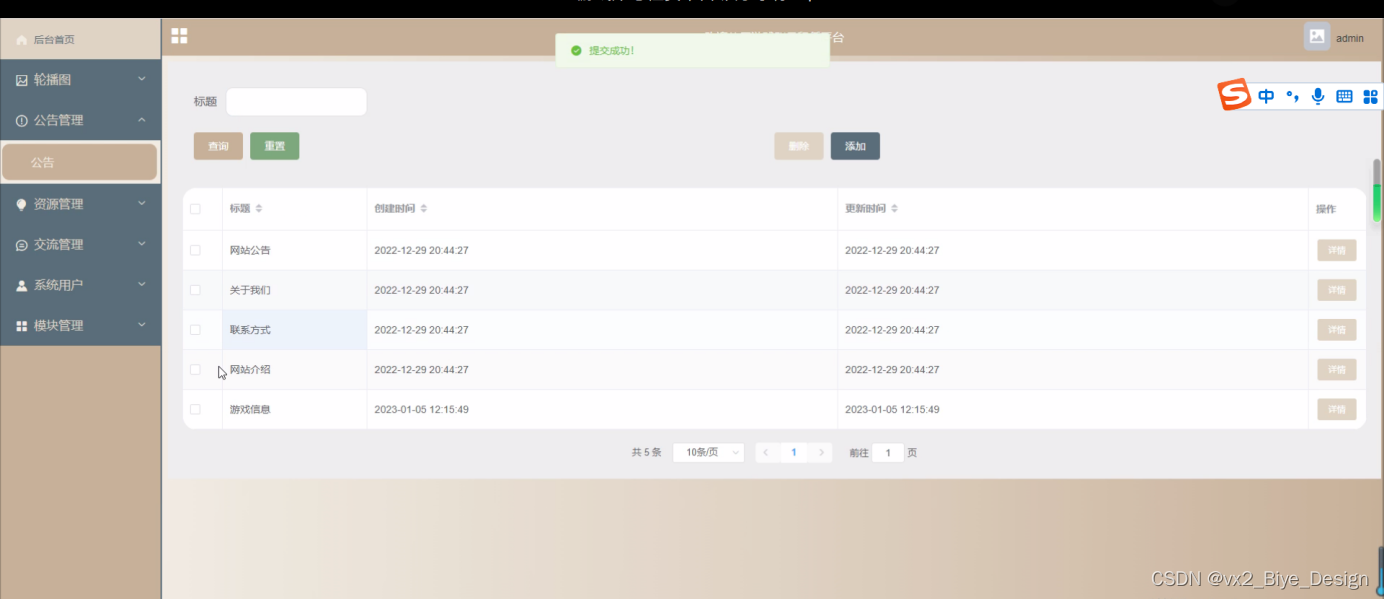Image resolution: width=1384 pixels, height=599 pixels.
Task: Open 详情 for row 关于我们
Action: tap(1336, 290)
